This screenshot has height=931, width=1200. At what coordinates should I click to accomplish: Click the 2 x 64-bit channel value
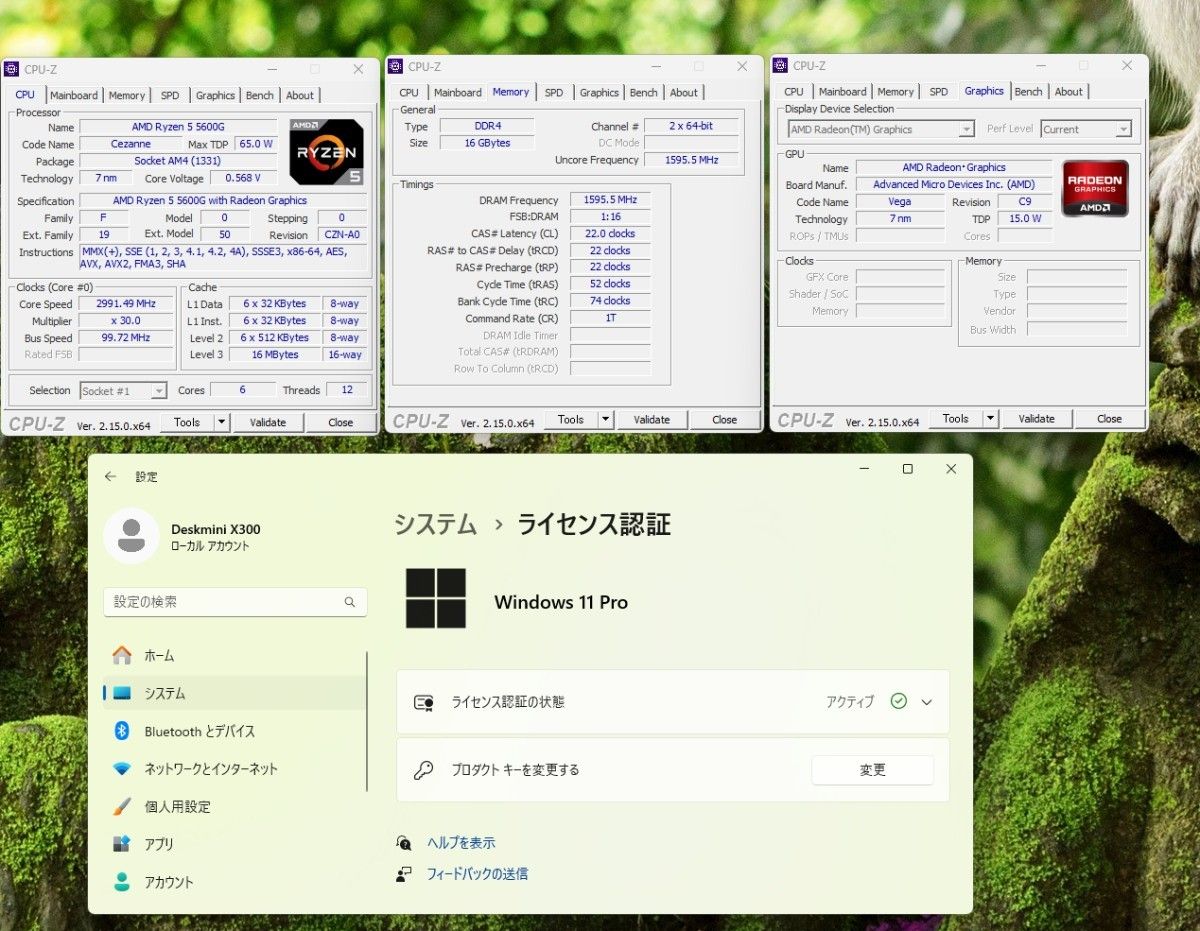(x=691, y=126)
